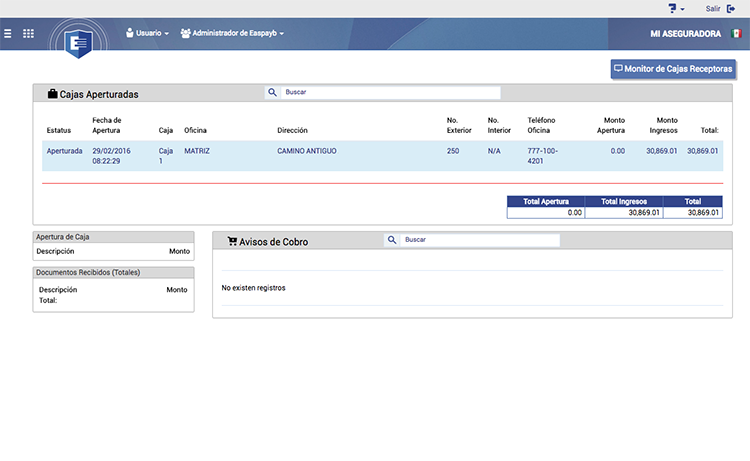Screen dimensions: 750x461
Task: Click phone number 777-100-4201
Action: coord(542,156)
